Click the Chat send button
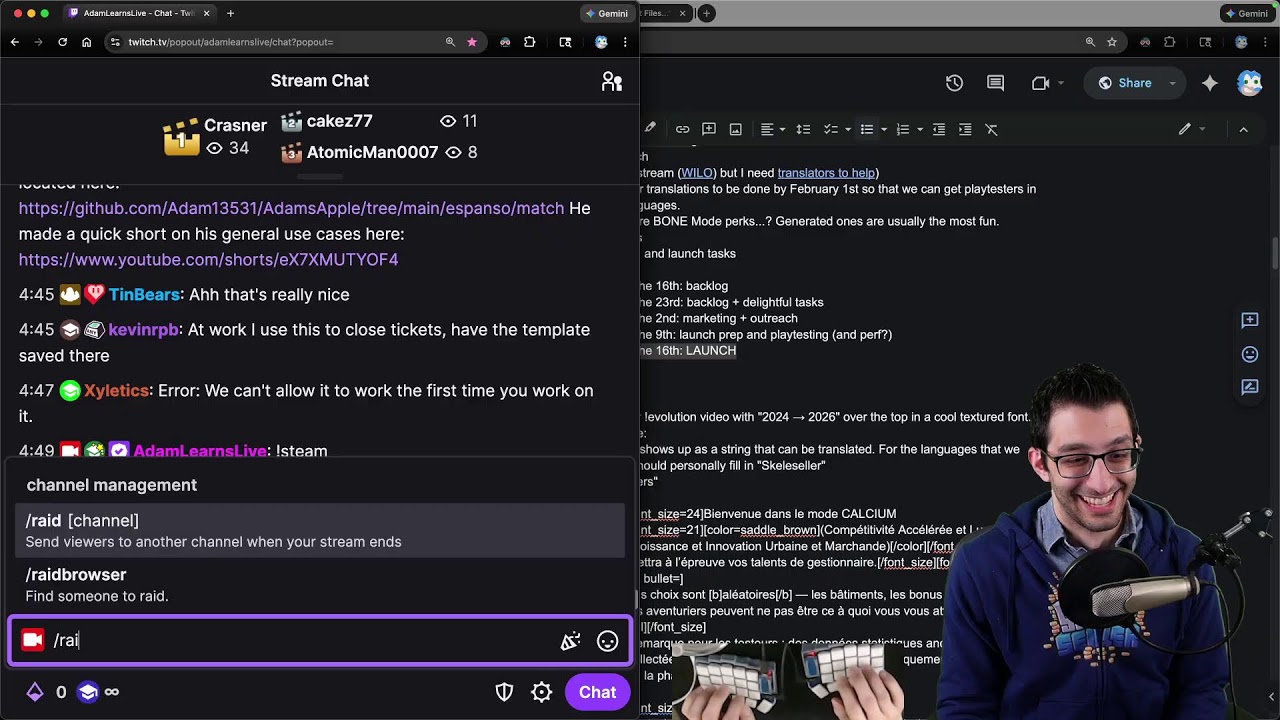The height and width of the screenshot is (720, 1280). tap(597, 692)
